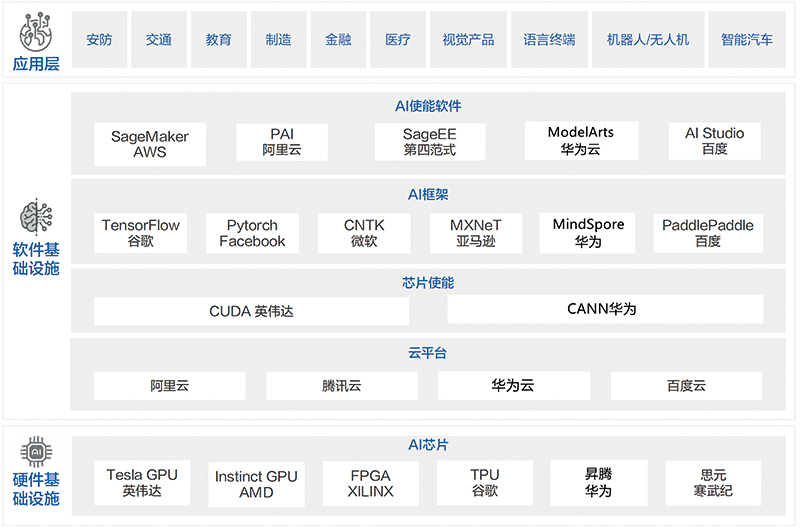Viewport: 800px width, 530px height.
Task: Click the AI使能软件 section heading
Action: point(428,106)
